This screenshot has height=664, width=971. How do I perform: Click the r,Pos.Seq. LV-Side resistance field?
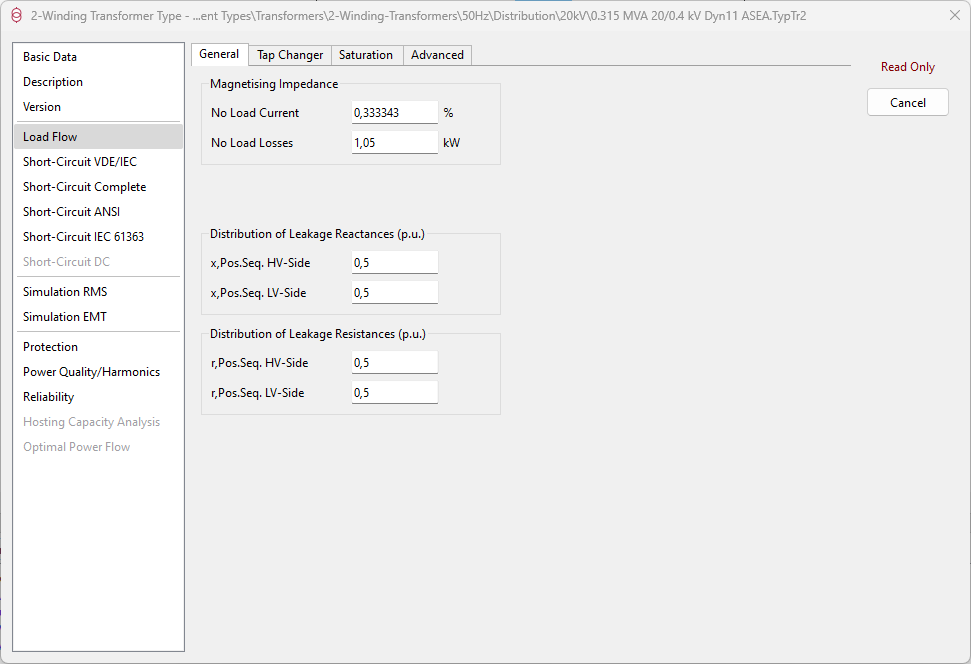tap(394, 393)
